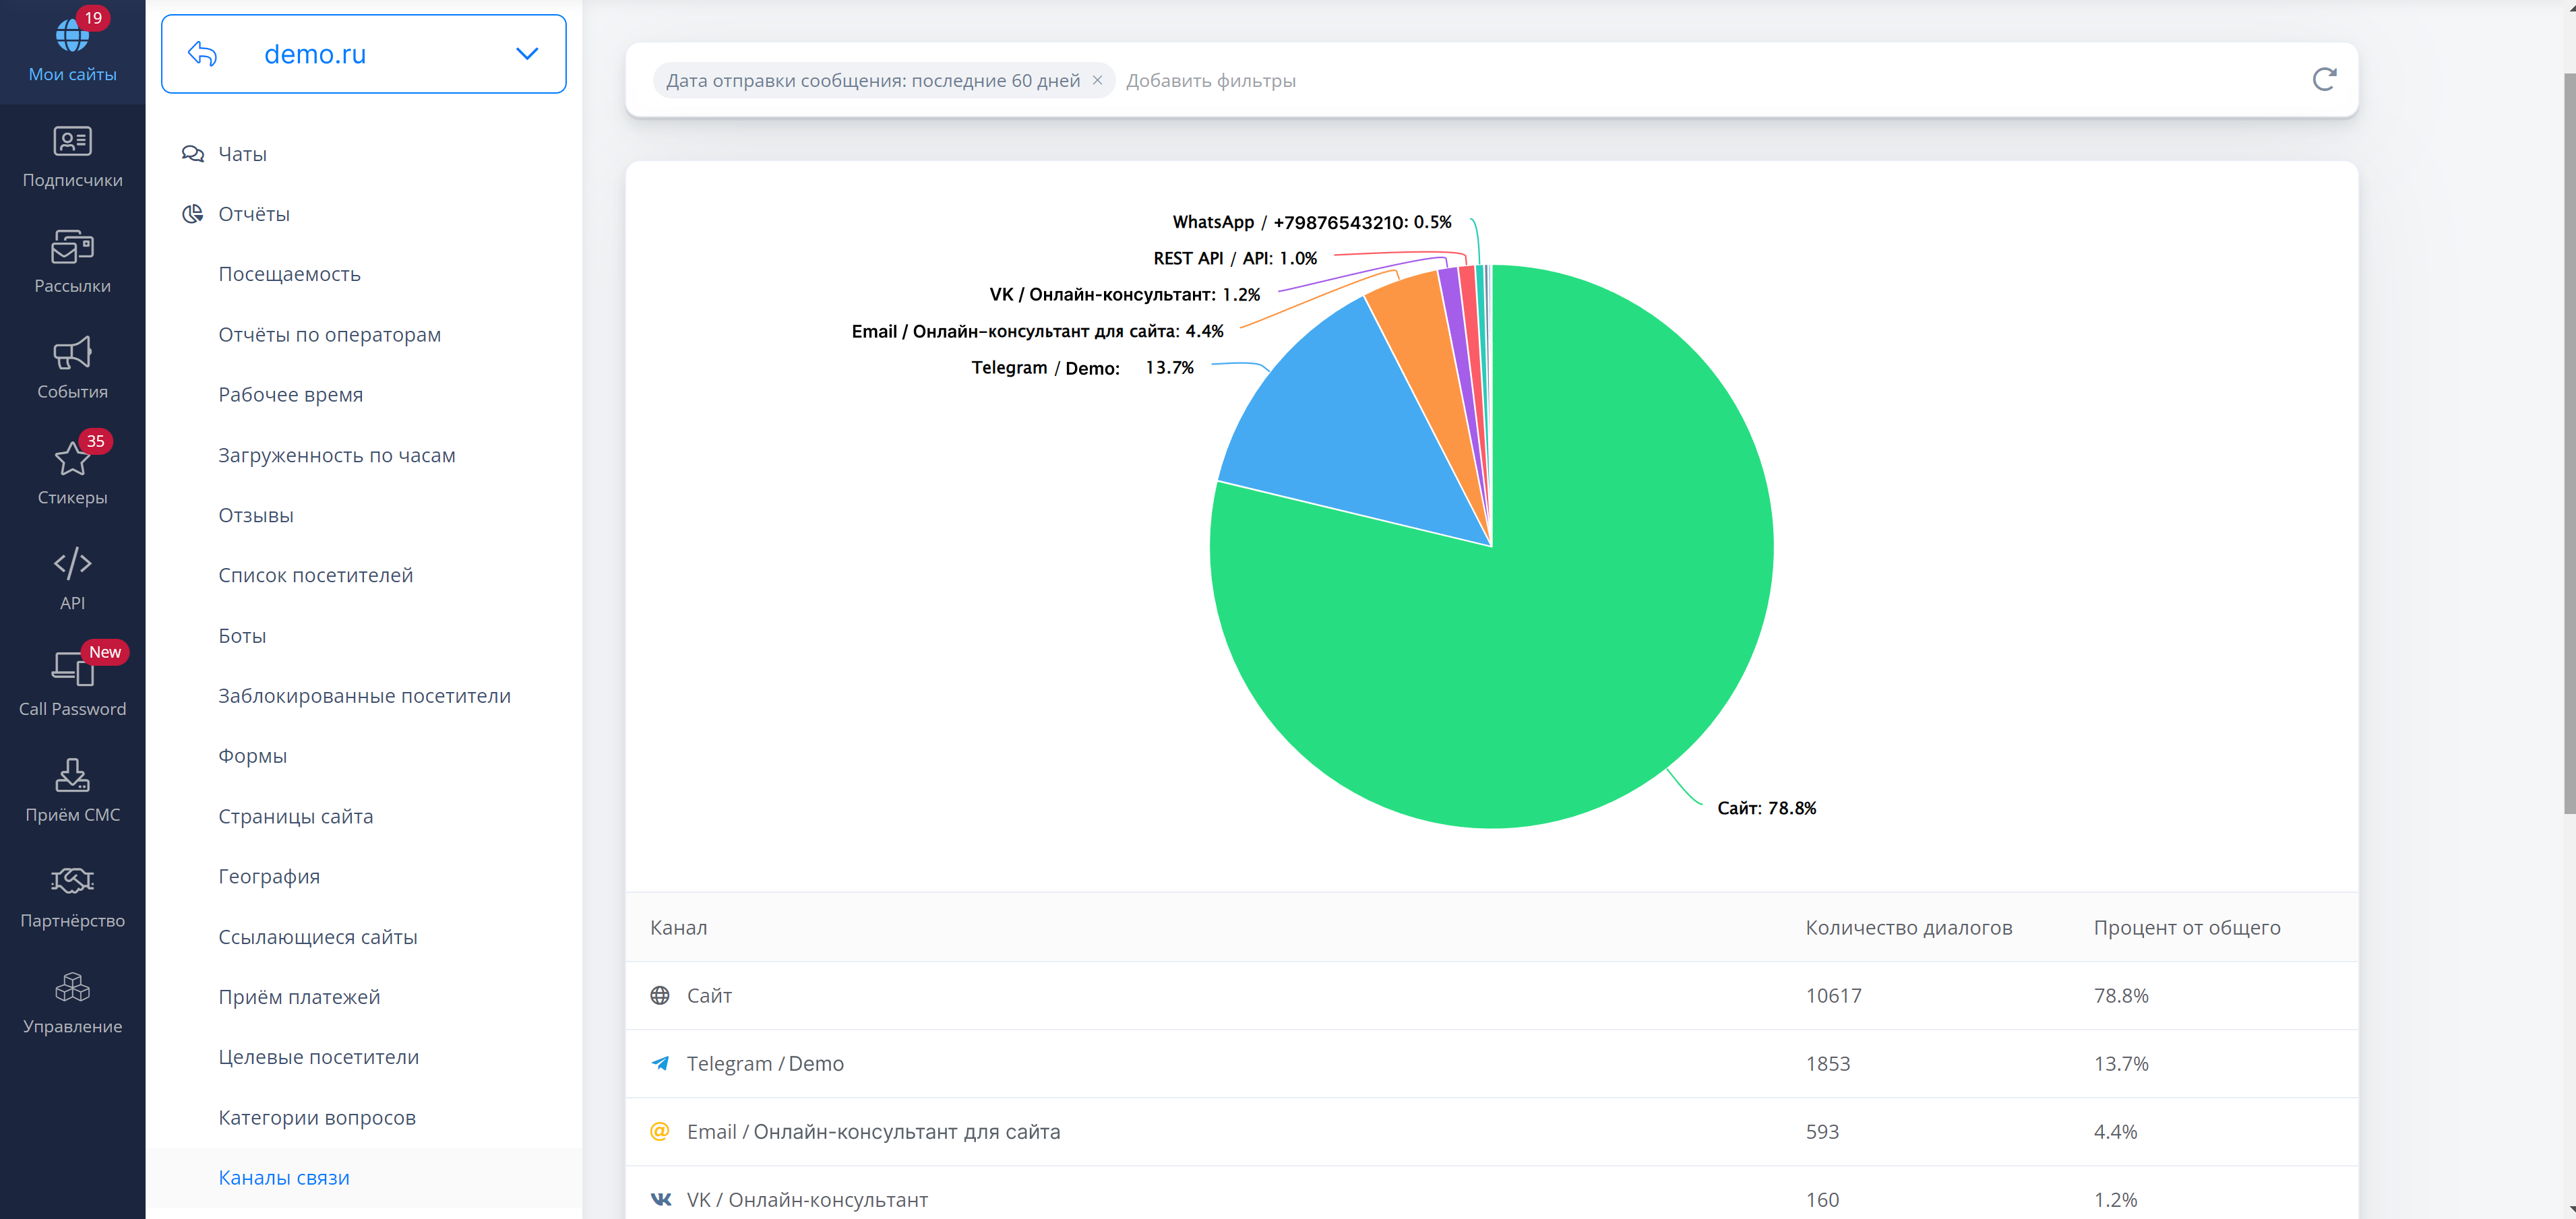Collapse the Отчёты reports section
Image resolution: width=2576 pixels, height=1219 pixels.
click(x=253, y=214)
